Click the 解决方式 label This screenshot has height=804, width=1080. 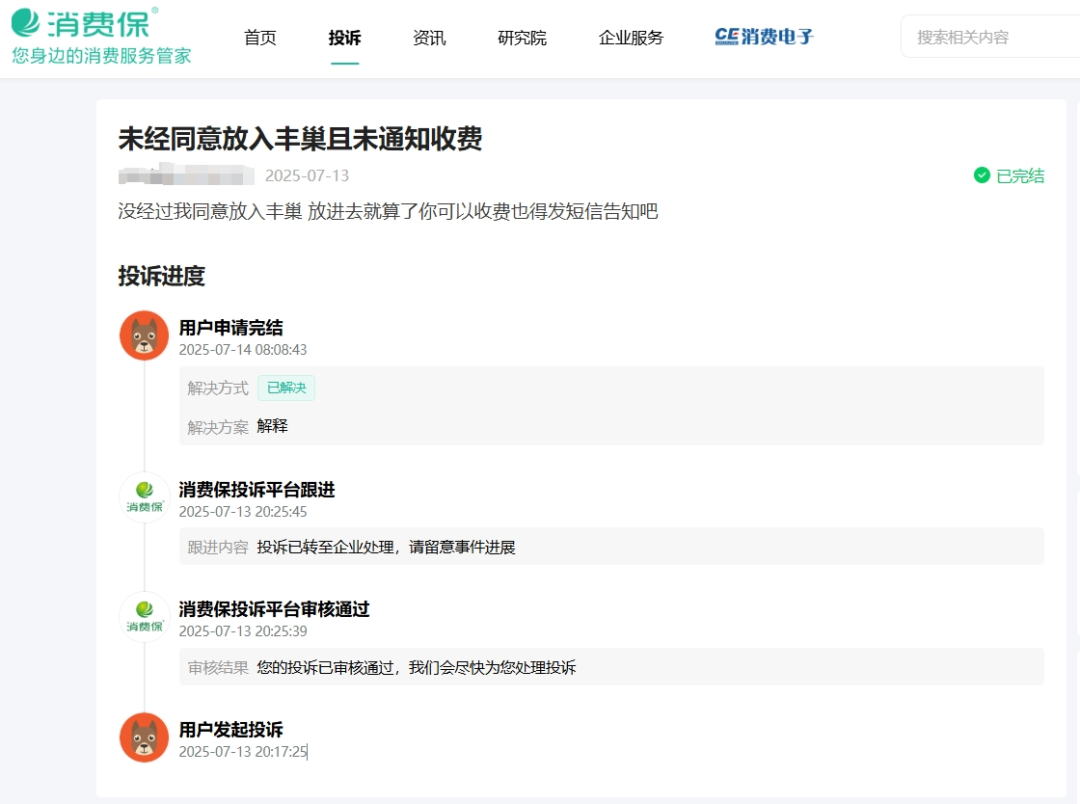(218, 388)
